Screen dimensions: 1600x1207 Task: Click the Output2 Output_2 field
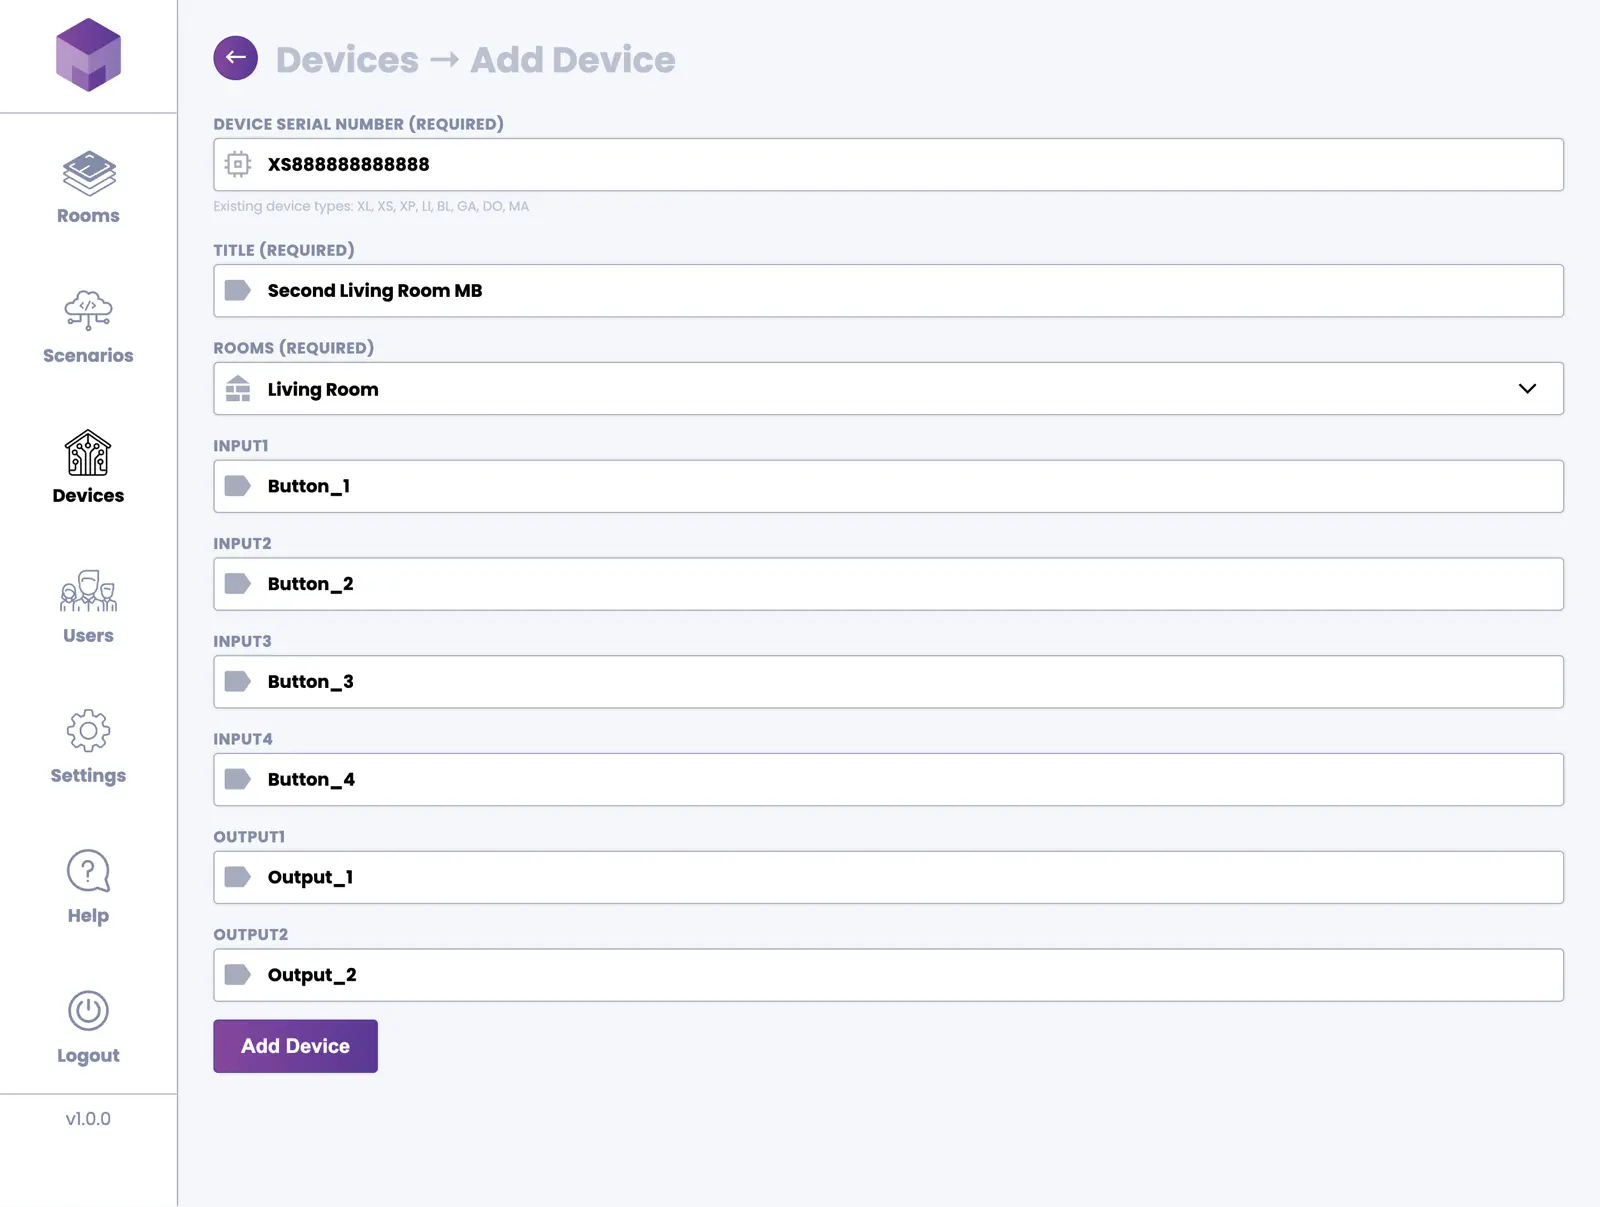pos(900,975)
